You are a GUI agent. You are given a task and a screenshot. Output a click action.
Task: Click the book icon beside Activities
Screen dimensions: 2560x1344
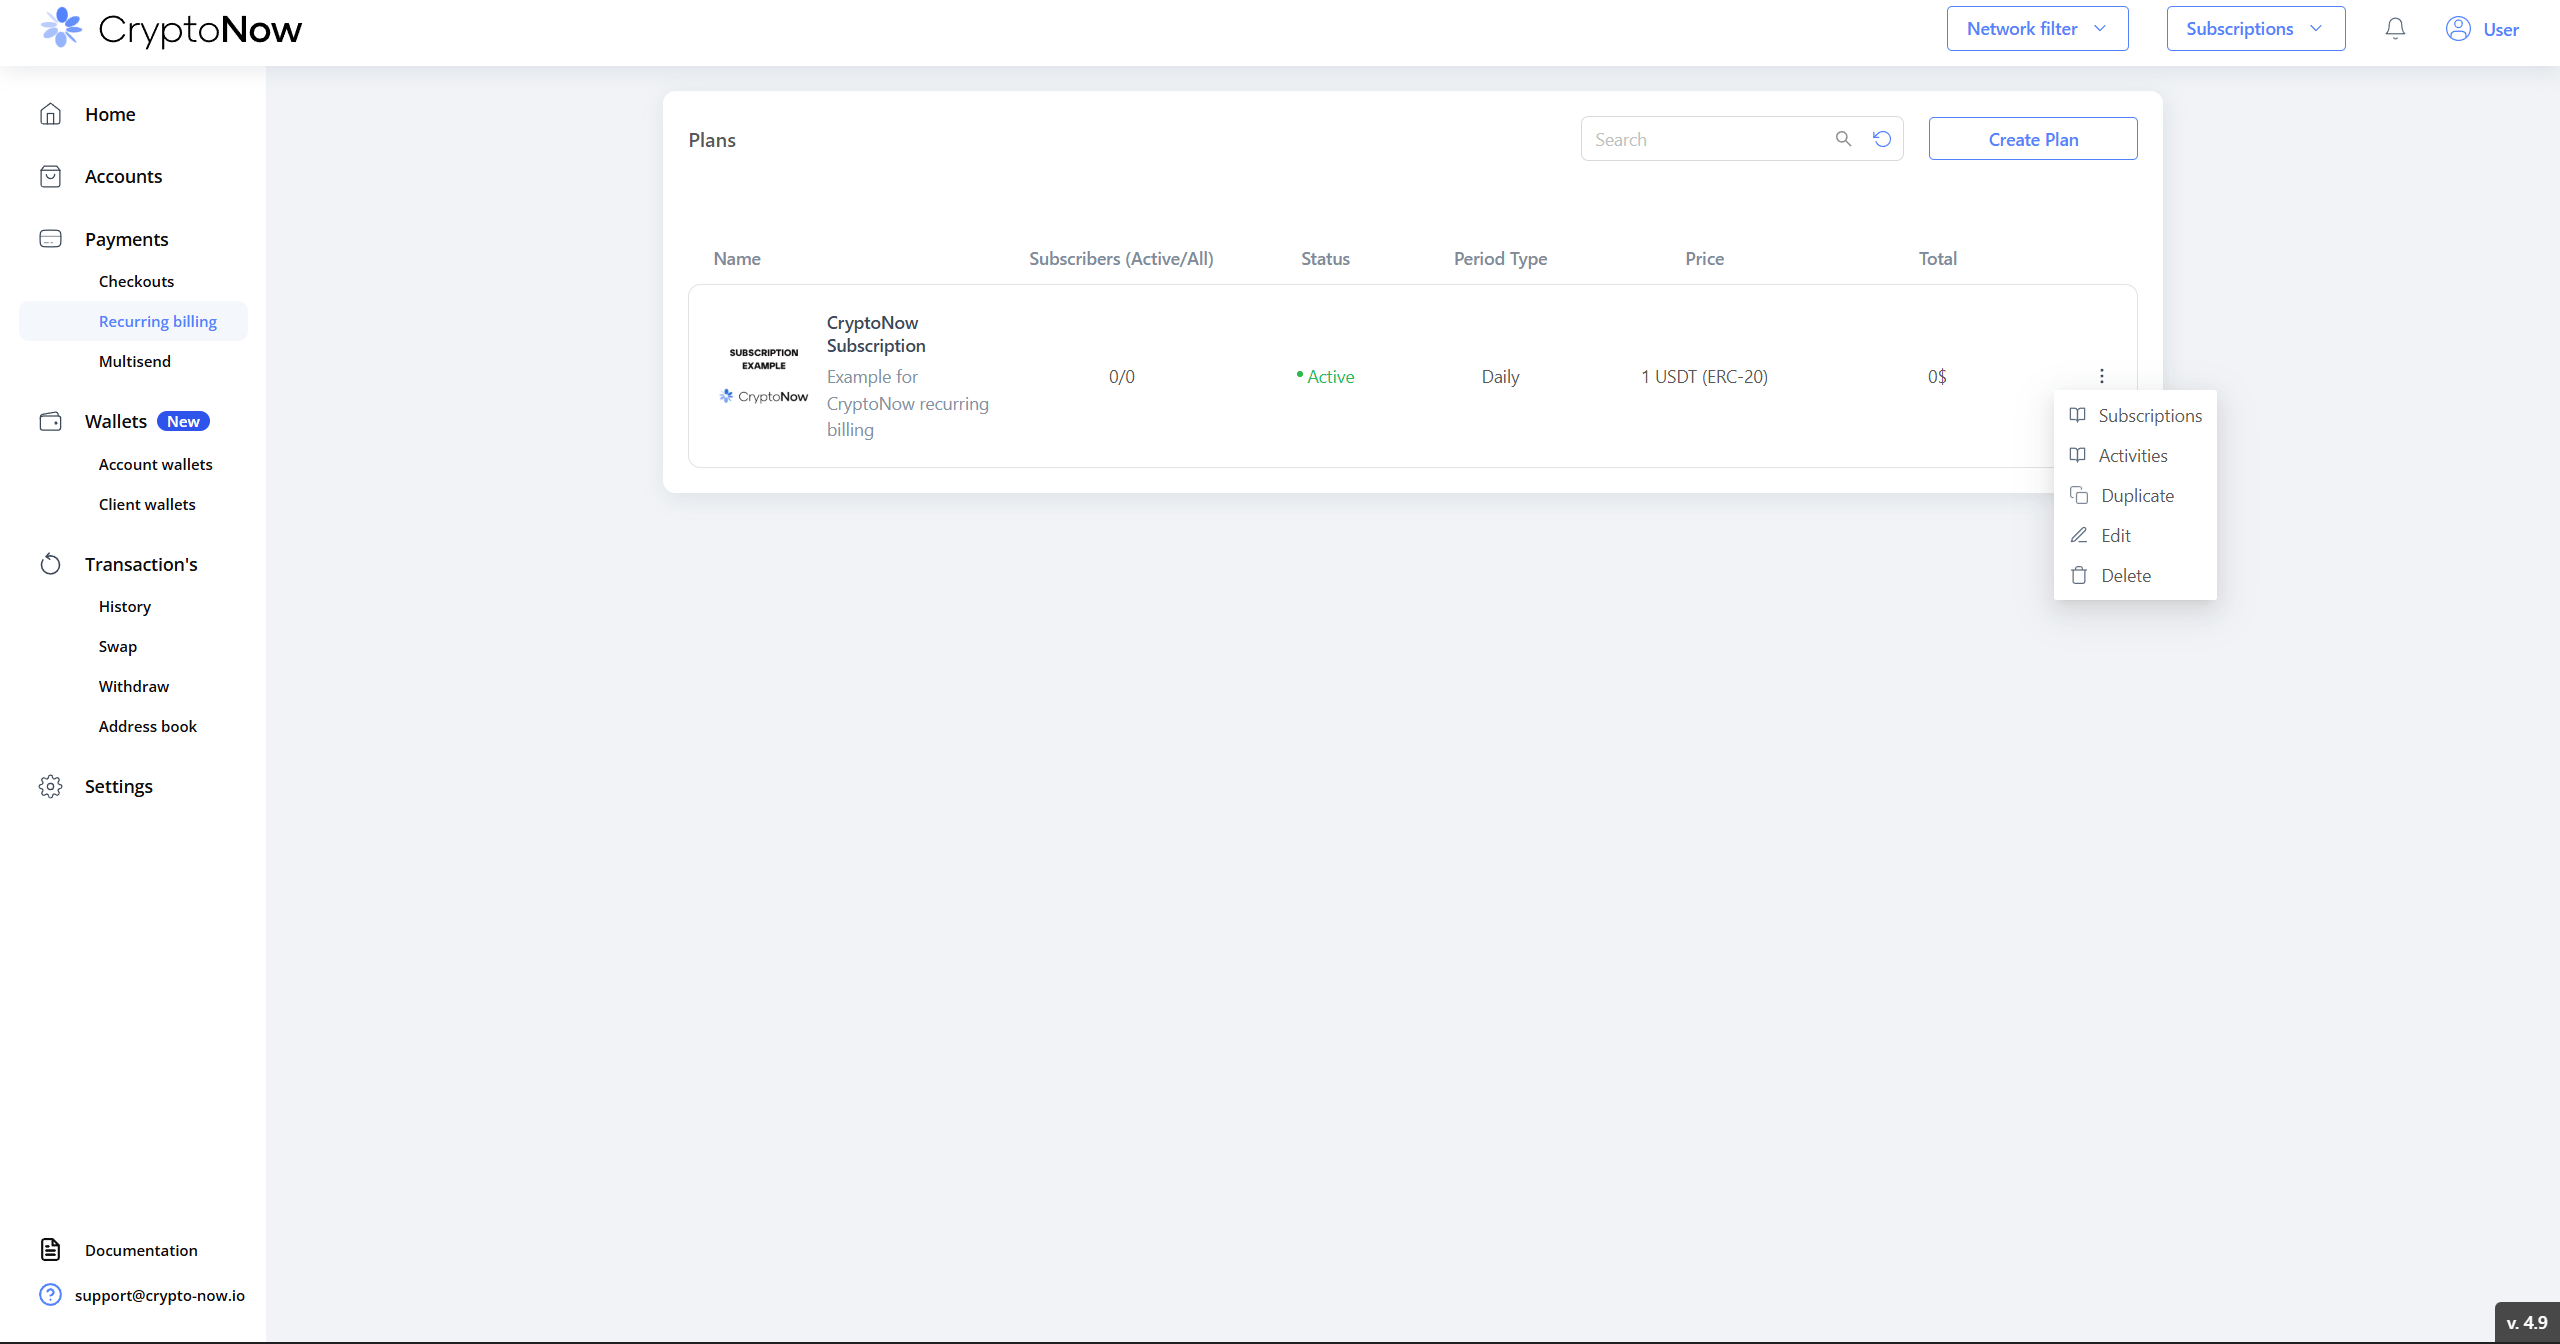point(2077,455)
